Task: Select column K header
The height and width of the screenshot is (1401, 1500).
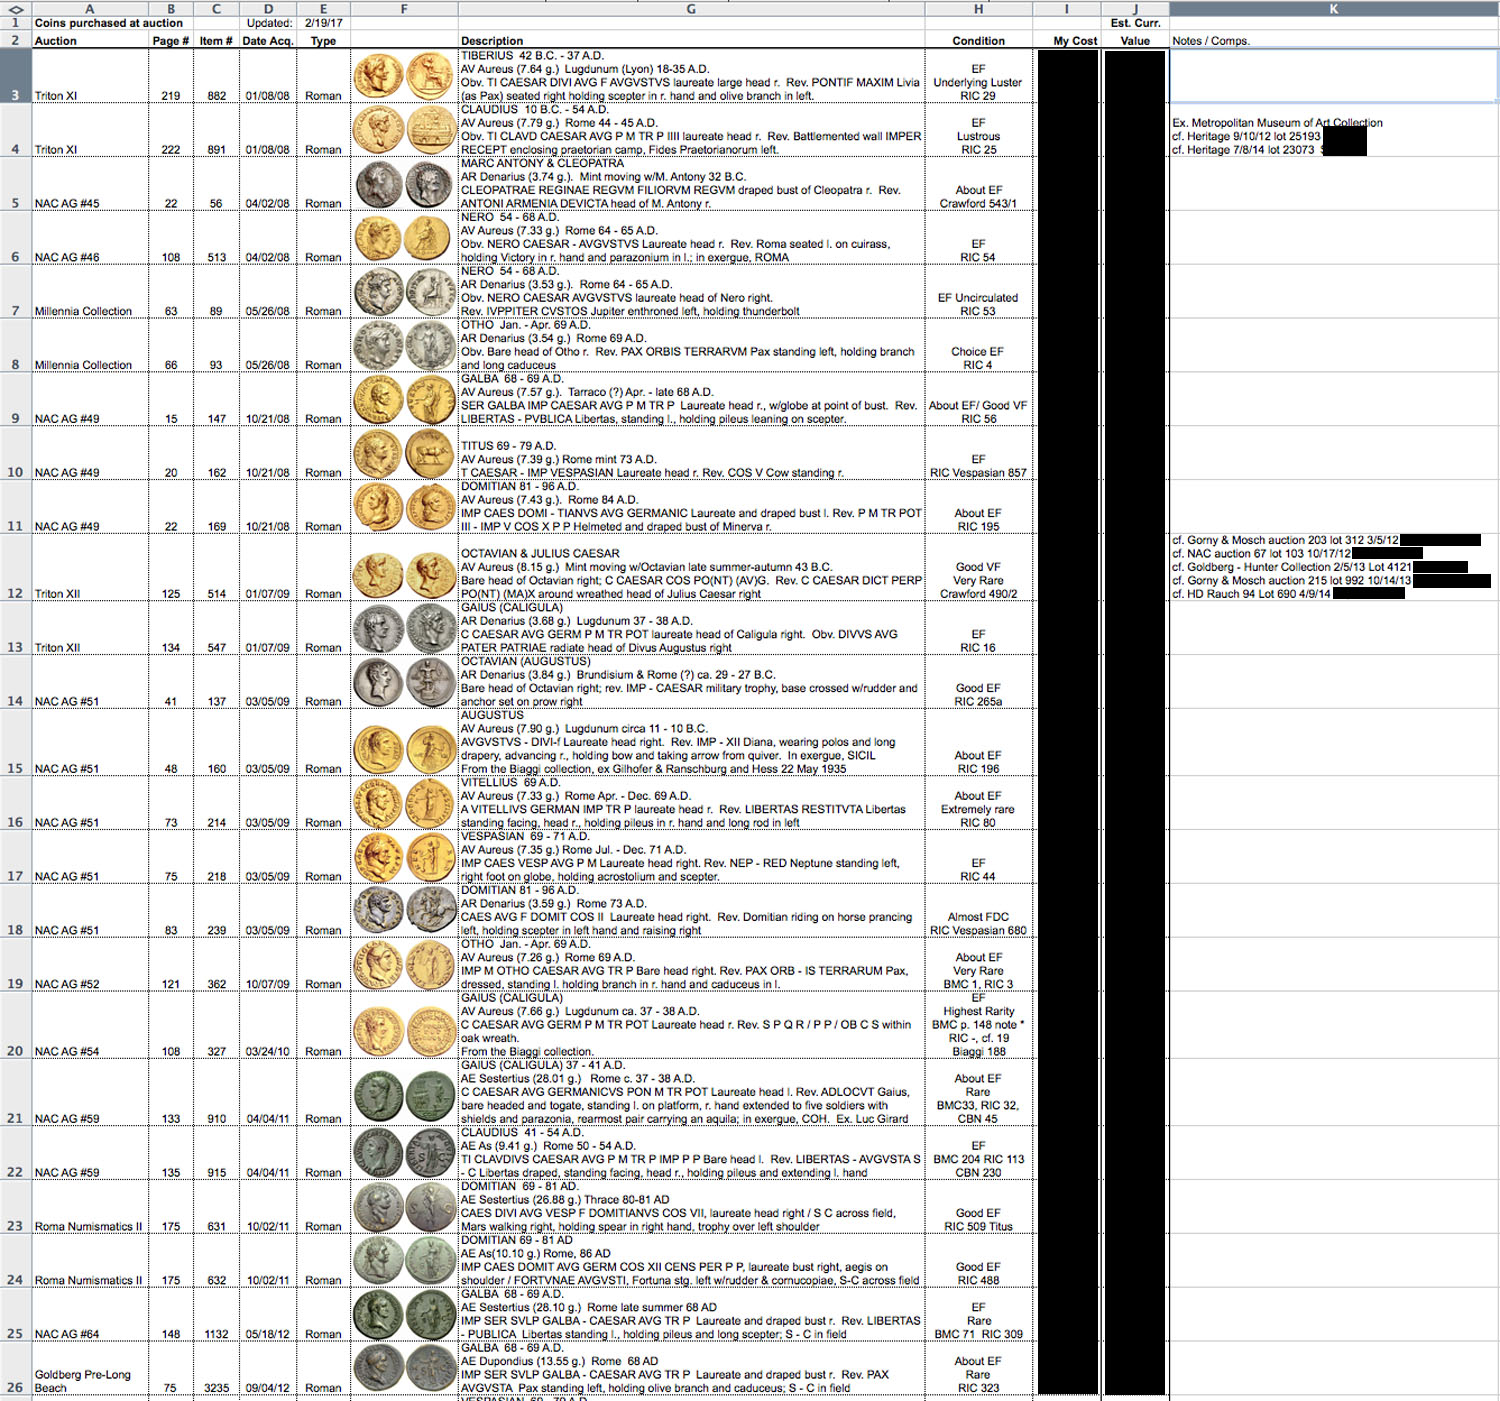Action: [x=1333, y=9]
